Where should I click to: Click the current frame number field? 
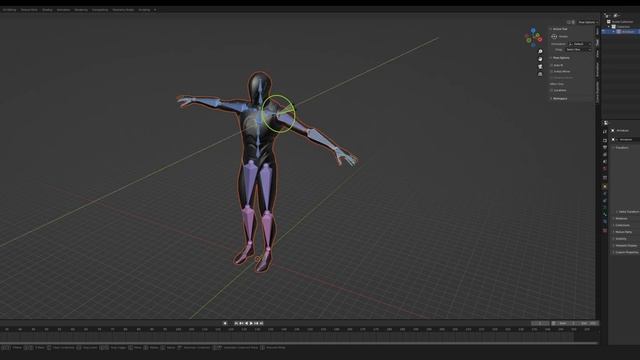[540, 323]
